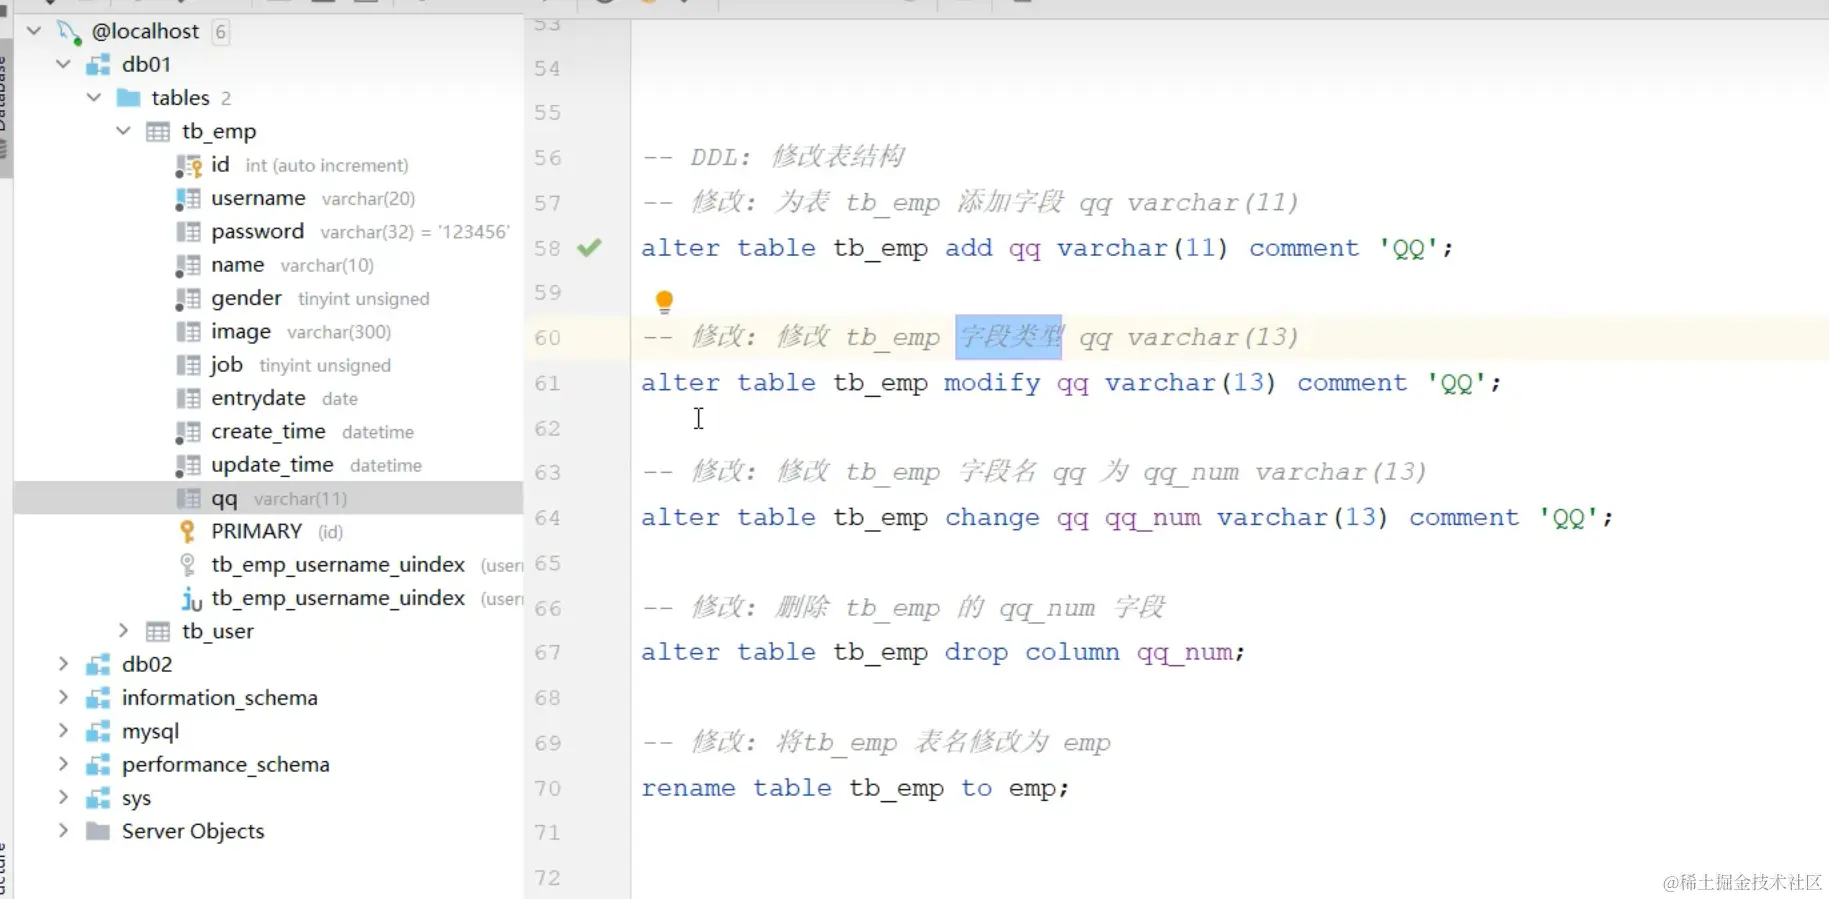The width and height of the screenshot is (1829, 899).
Task: Click the information_schema icon
Action: coord(98,698)
